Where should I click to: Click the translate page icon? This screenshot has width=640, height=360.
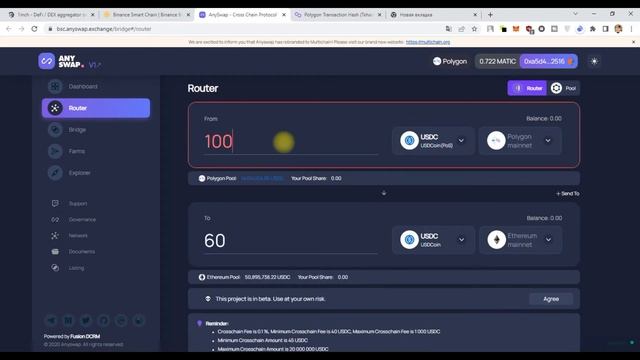pyautogui.click(x=449, y=29)
